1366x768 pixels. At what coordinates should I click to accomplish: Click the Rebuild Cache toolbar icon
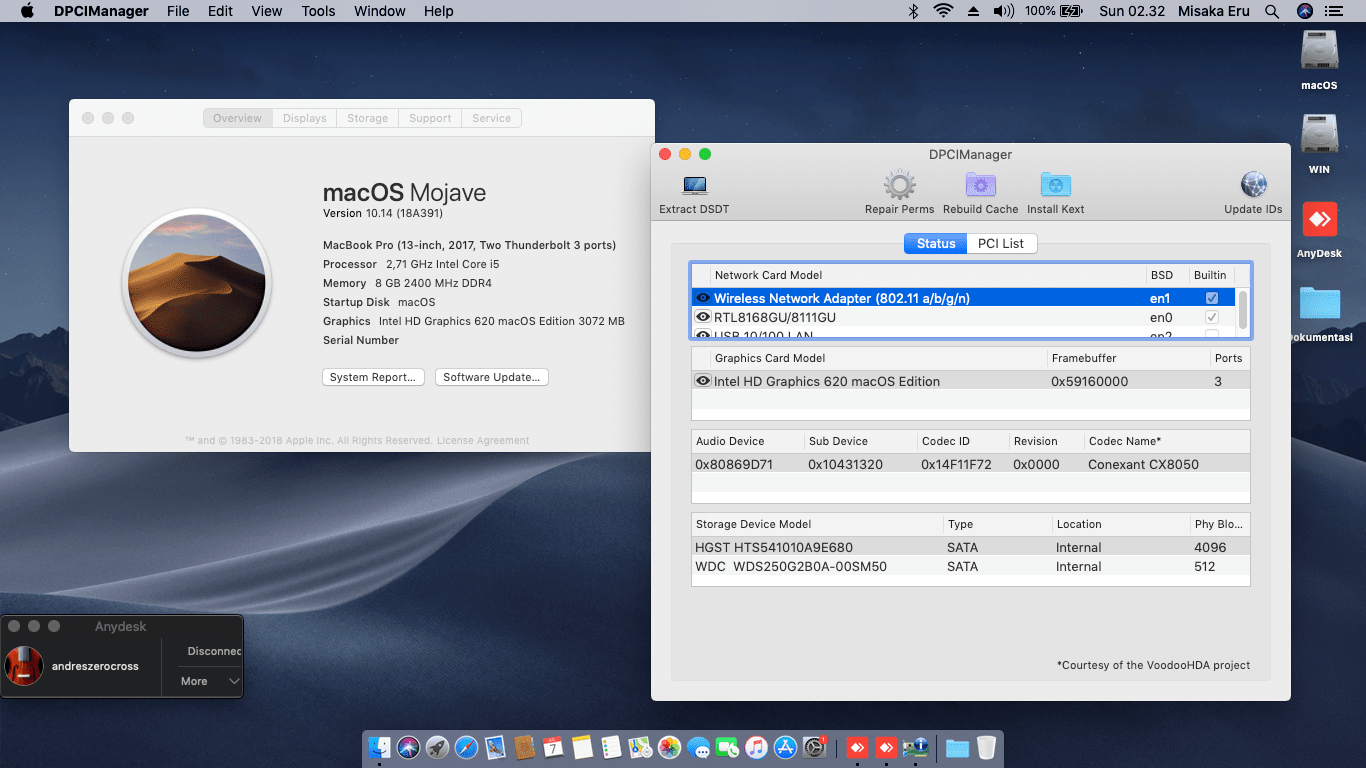point(980,185)
